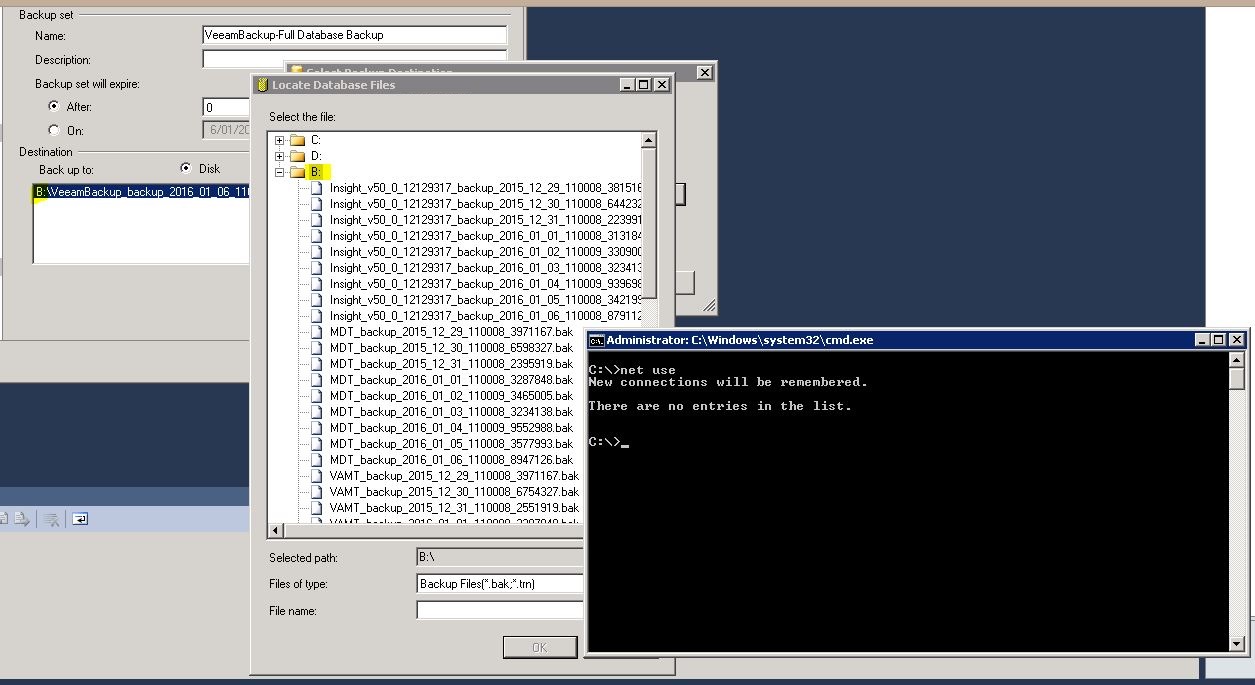This screenshot has width=1255, height=685.
Task: Click the file icon beside MDT_backup_2016_01_06_110008_8947126.bak
Action: tap(319, 460)
